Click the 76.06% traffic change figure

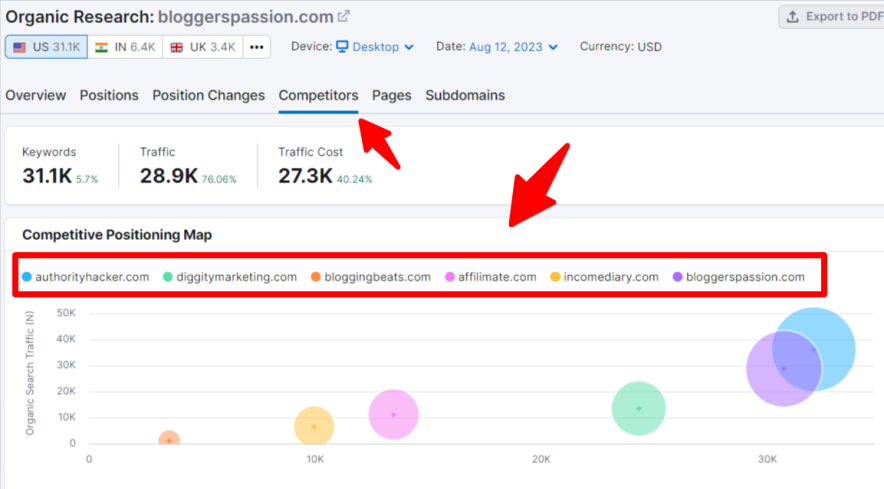click(219, 179)
